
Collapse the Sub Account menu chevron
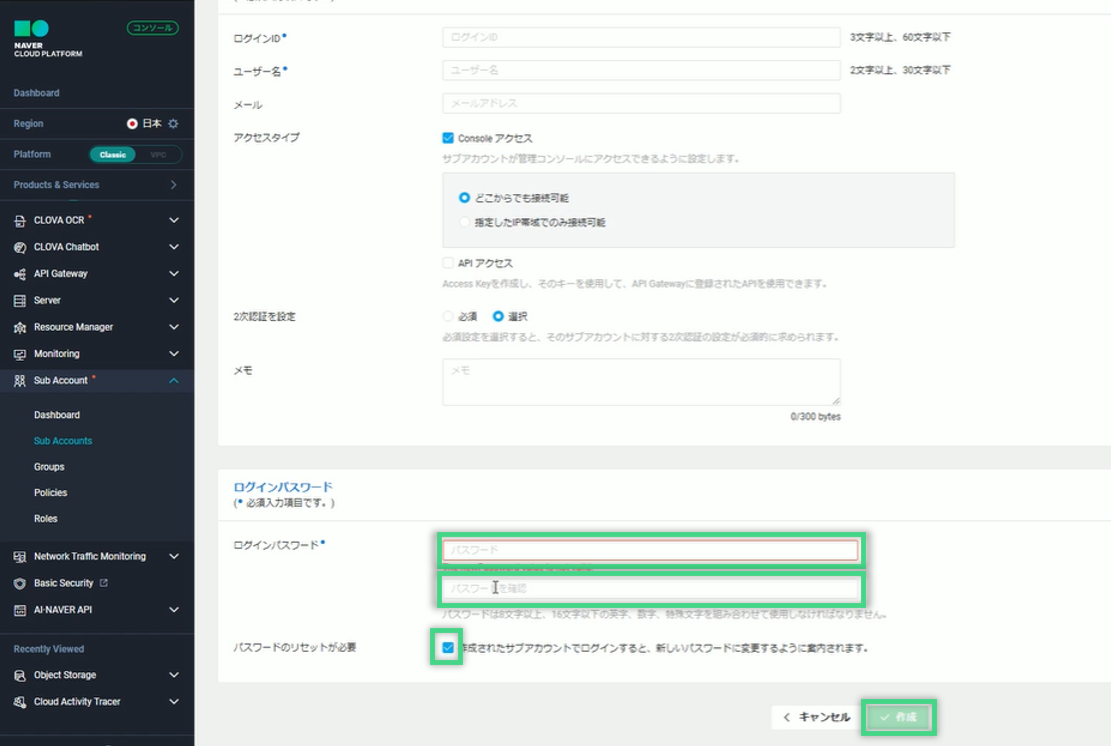(x=174, y=380)
